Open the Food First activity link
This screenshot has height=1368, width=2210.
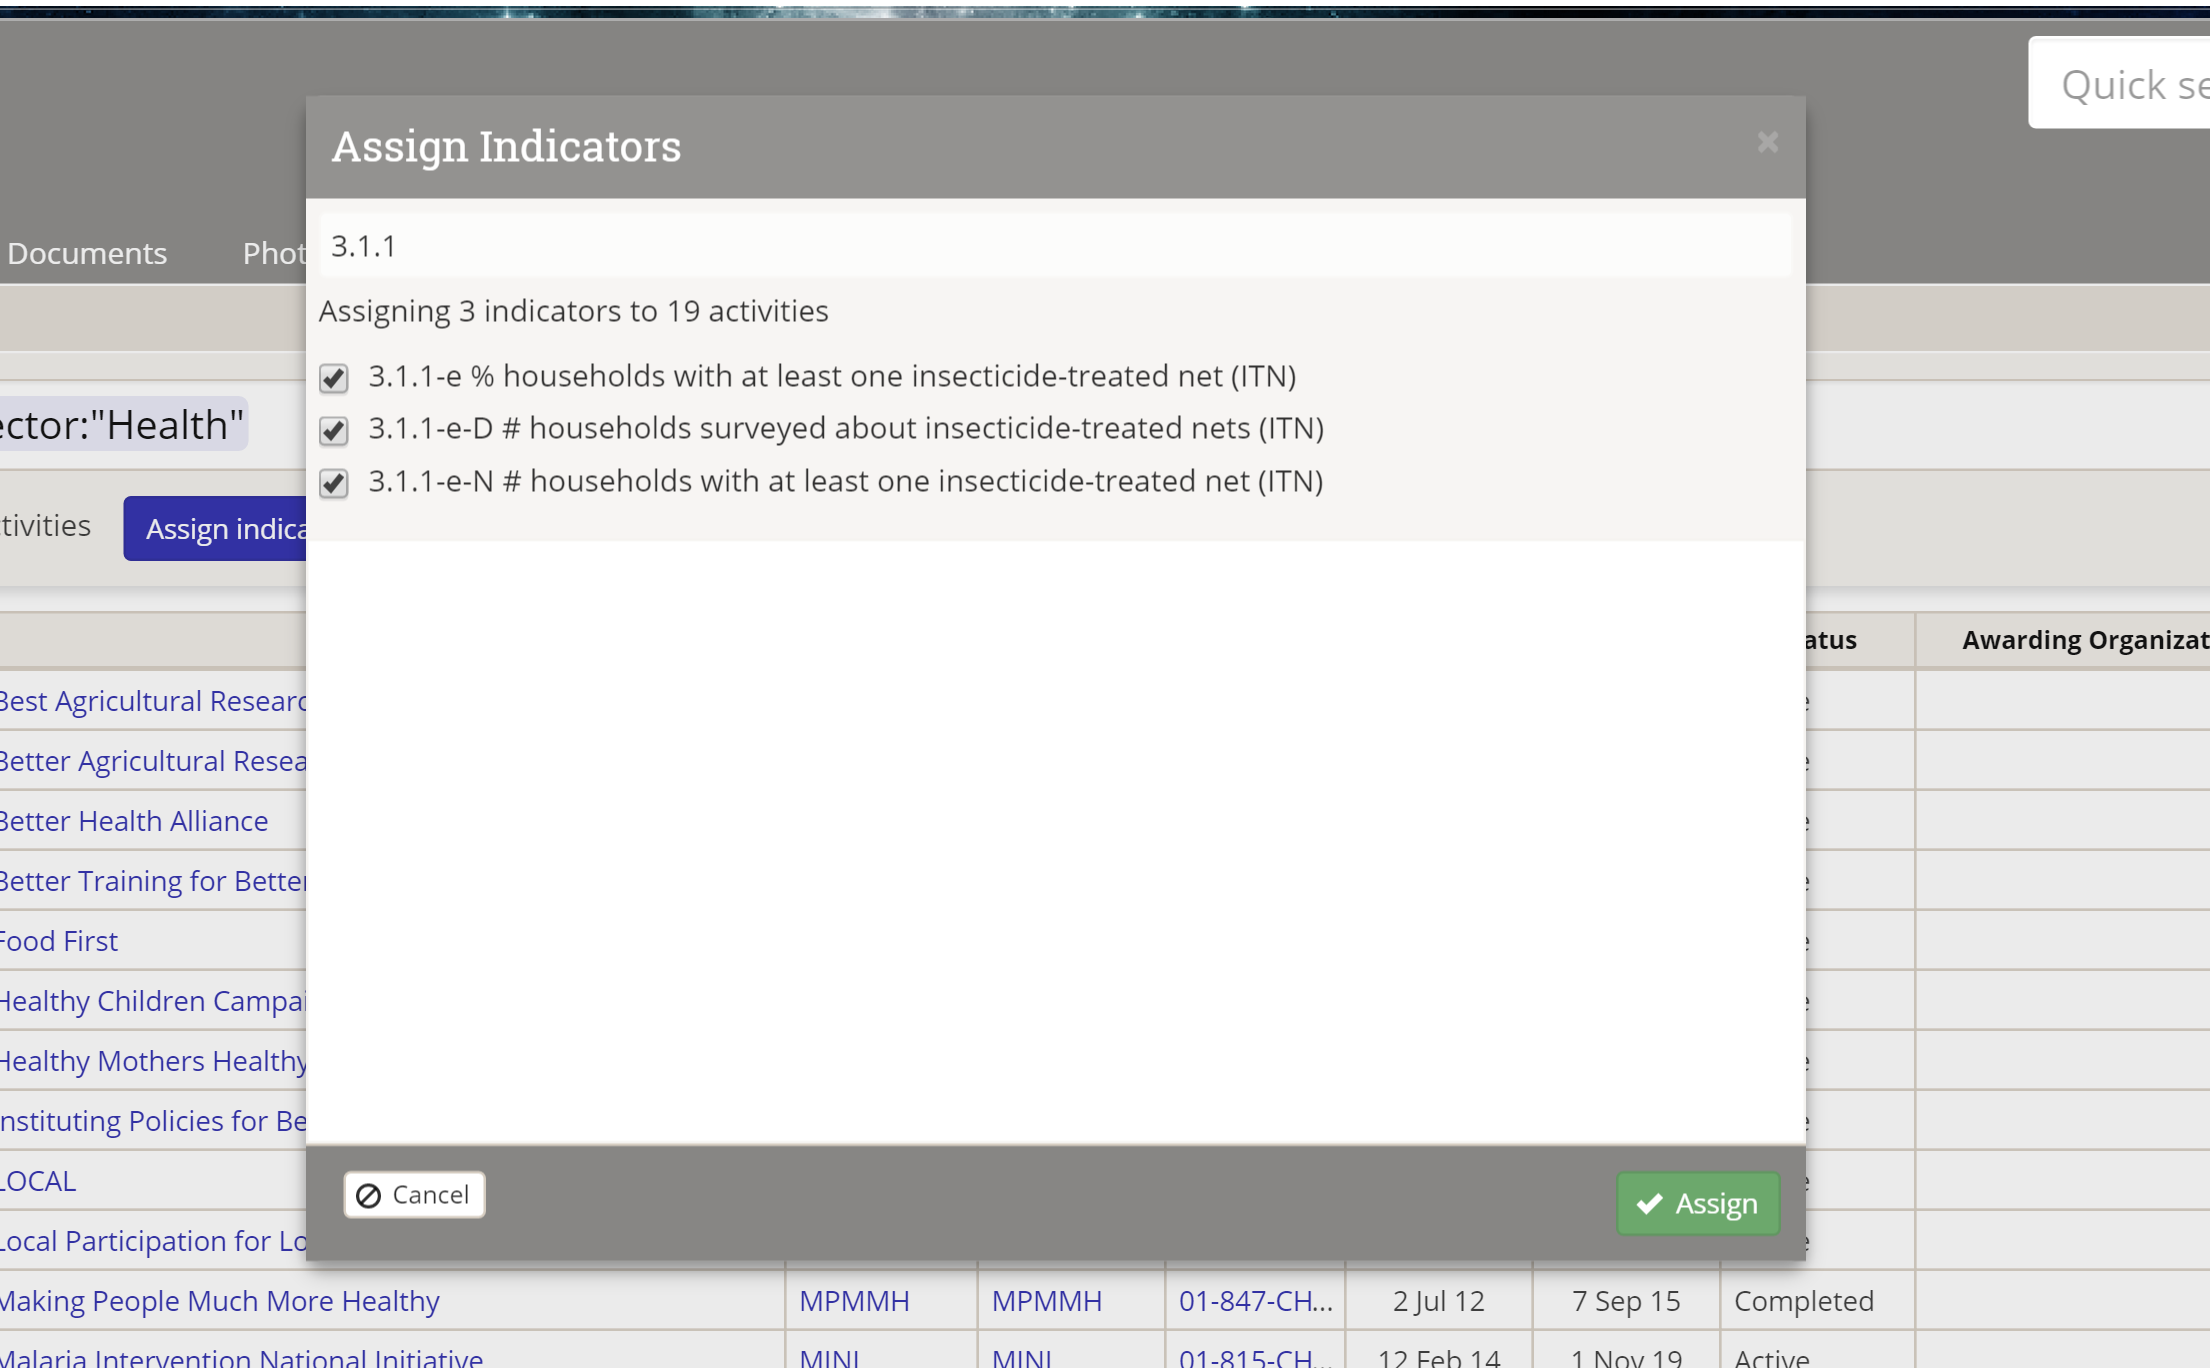click(59, 941)
